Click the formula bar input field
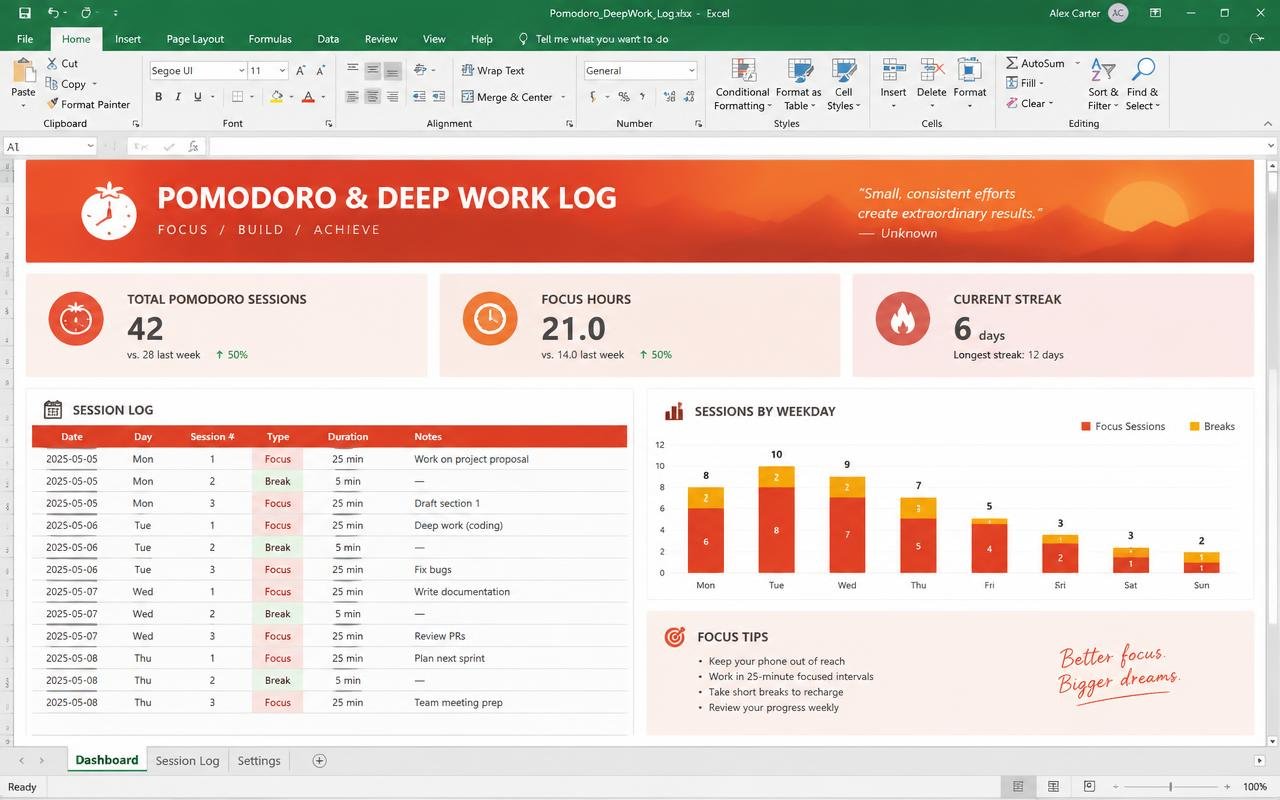This screenshot has width=1280, height=800. (736, 146)
